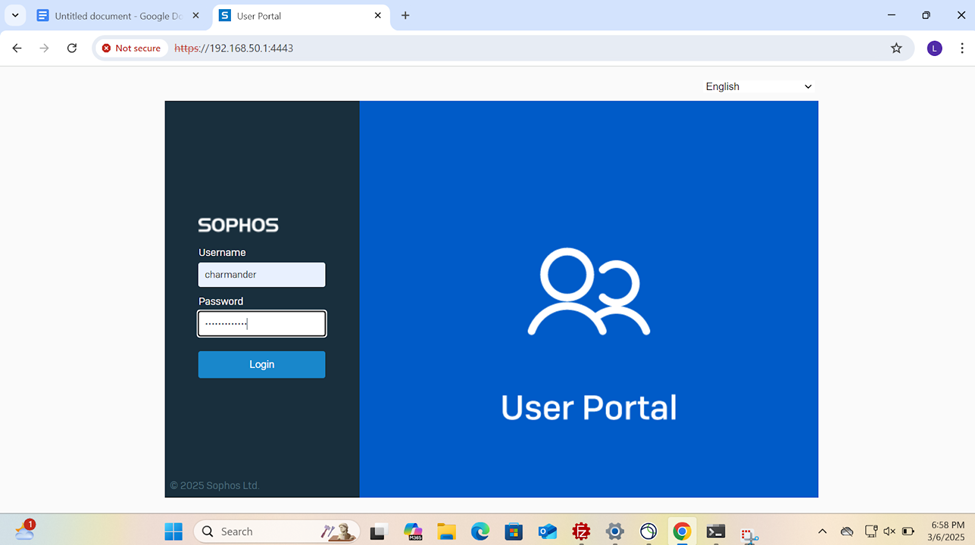Click the Not secure site info badge
Screen dimensions: 975x545
tap(131, 48)
